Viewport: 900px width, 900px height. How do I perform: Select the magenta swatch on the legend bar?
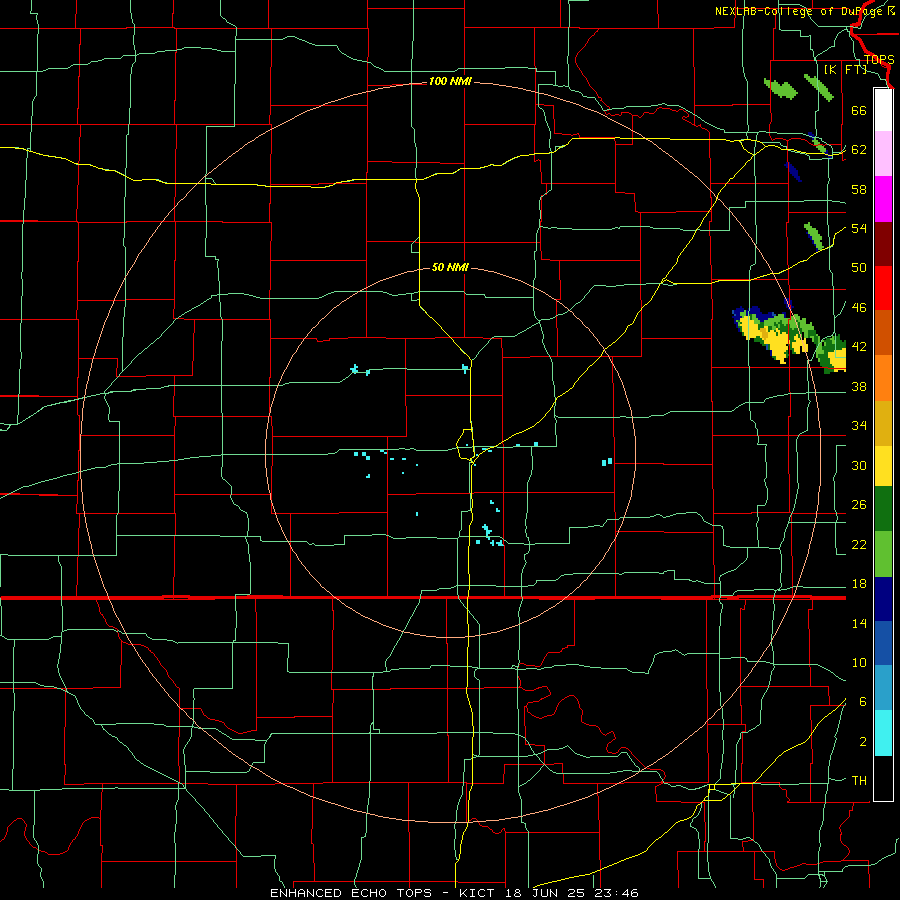(x=883, y=199)
